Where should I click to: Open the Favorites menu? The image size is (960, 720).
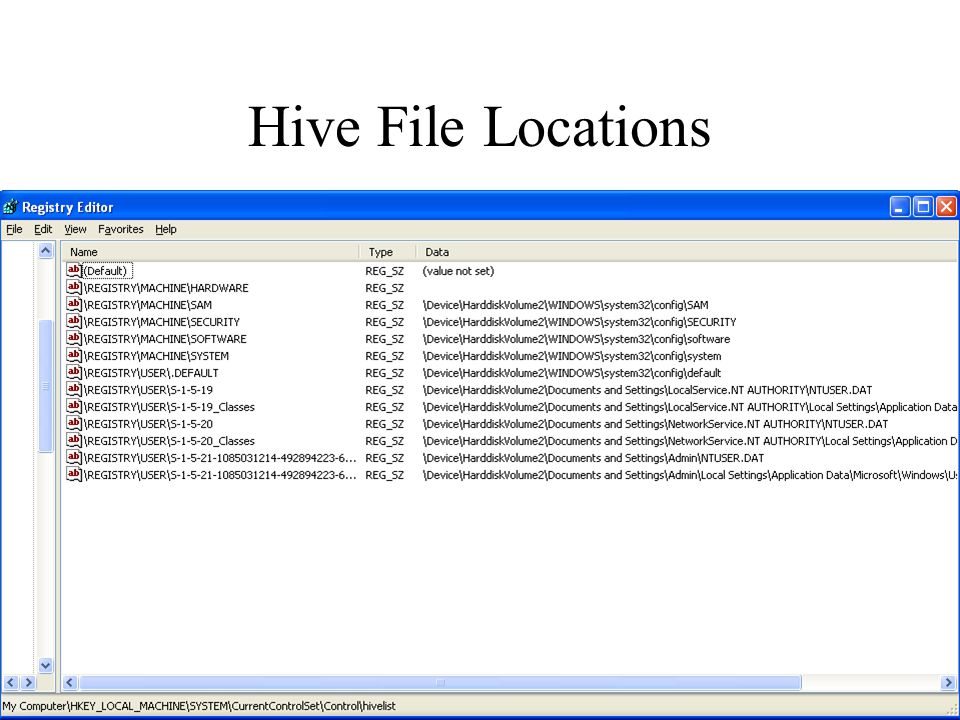coord(121,229)
